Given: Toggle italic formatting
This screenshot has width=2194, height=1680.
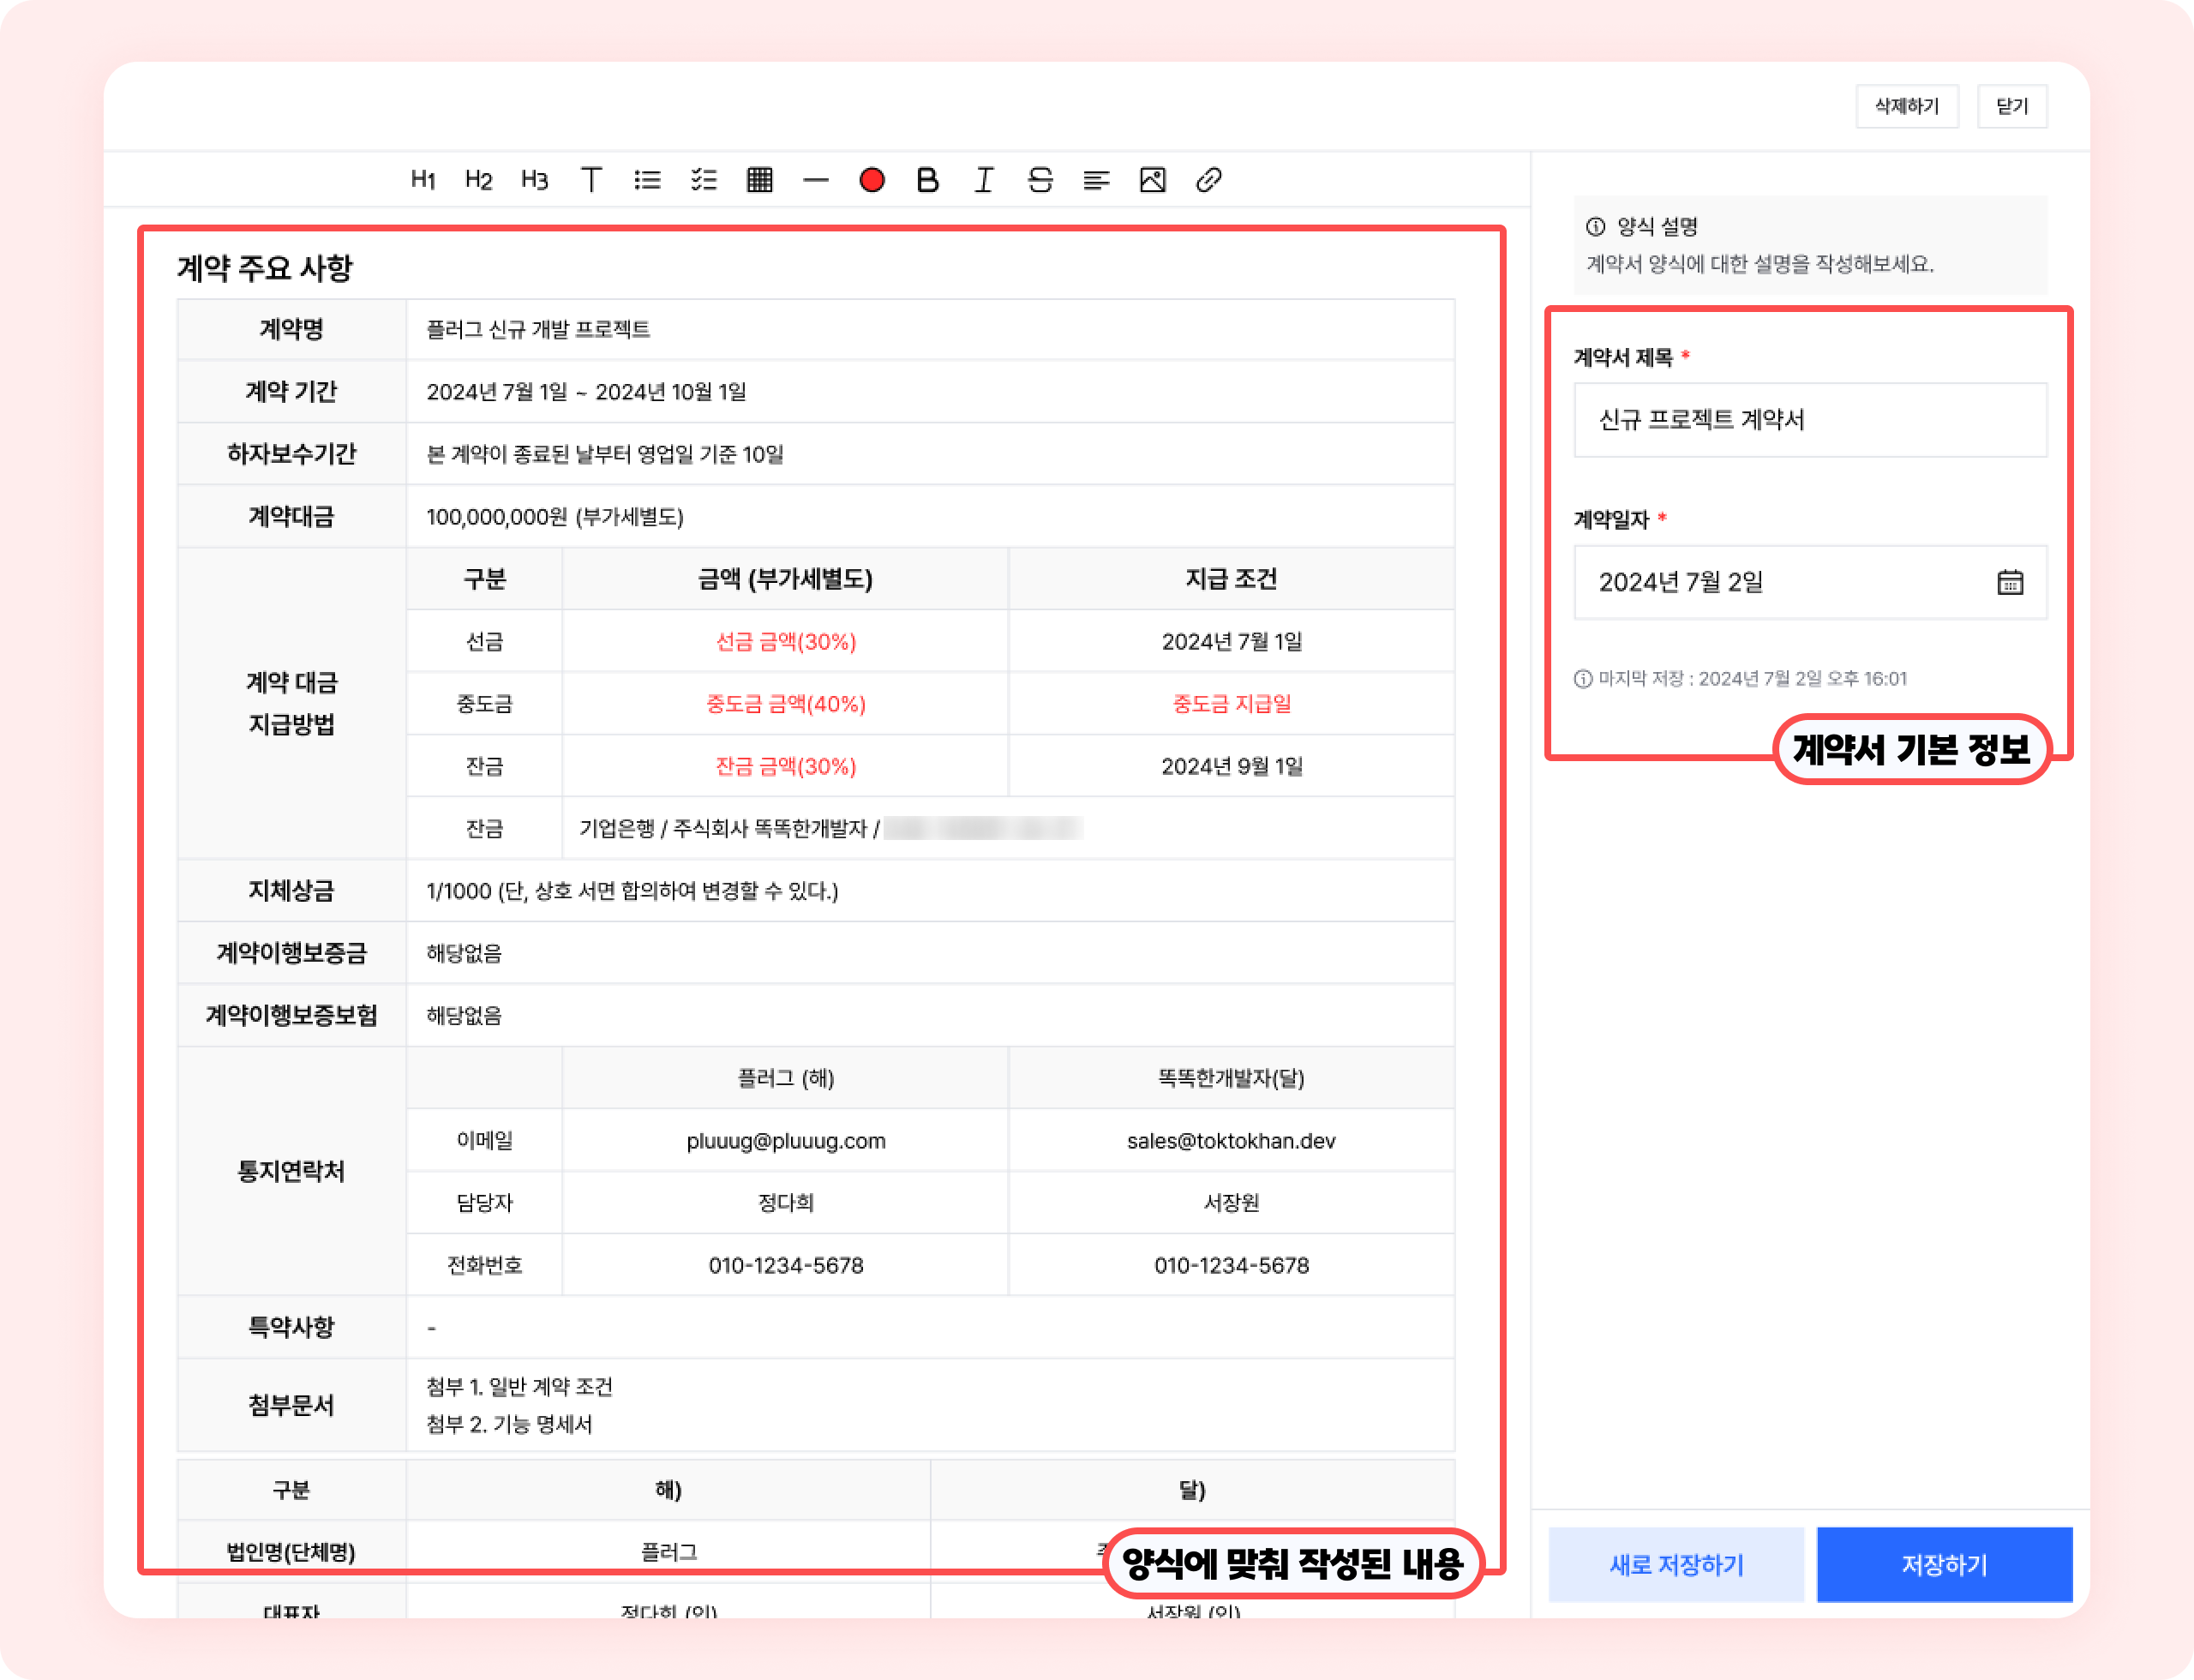Looking at the screenshot, I should (x=984, y=180).
